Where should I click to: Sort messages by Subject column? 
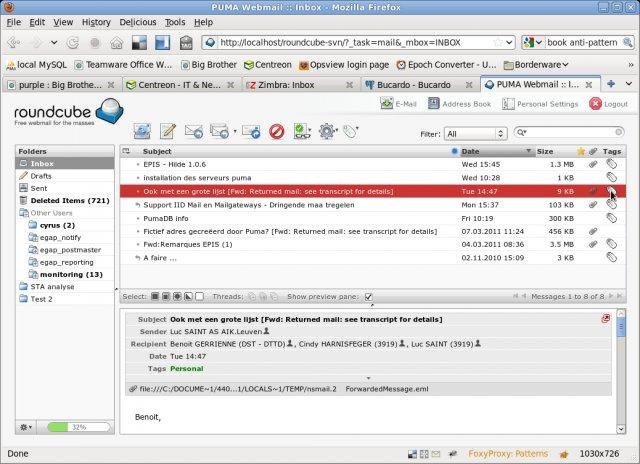coord(157,151)
